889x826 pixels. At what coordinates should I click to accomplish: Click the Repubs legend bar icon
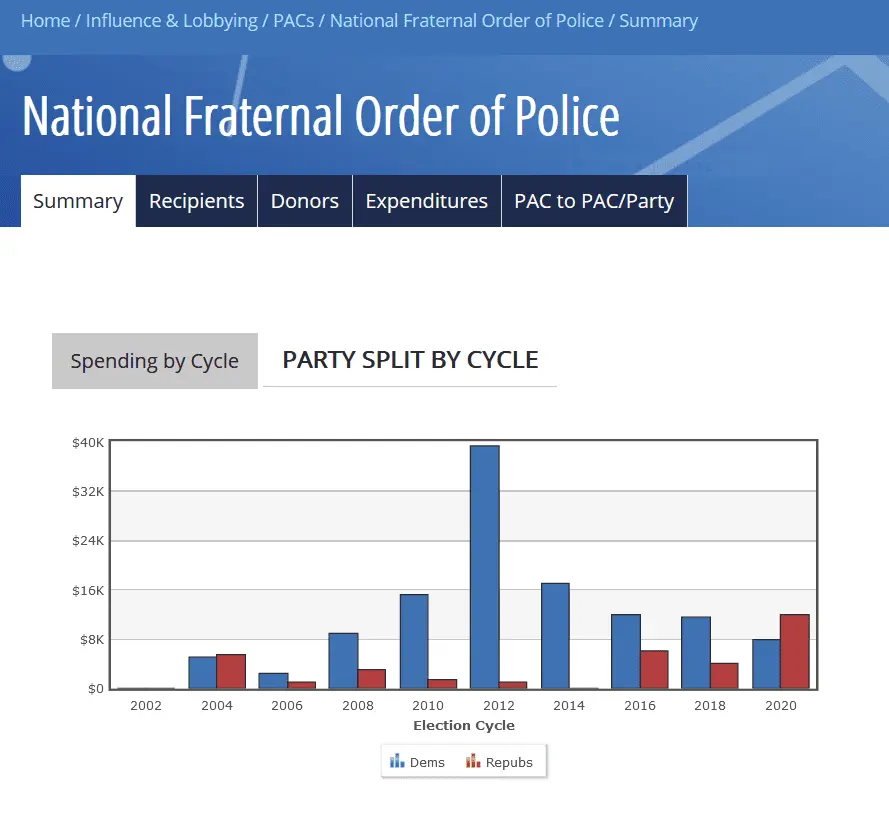473,761
